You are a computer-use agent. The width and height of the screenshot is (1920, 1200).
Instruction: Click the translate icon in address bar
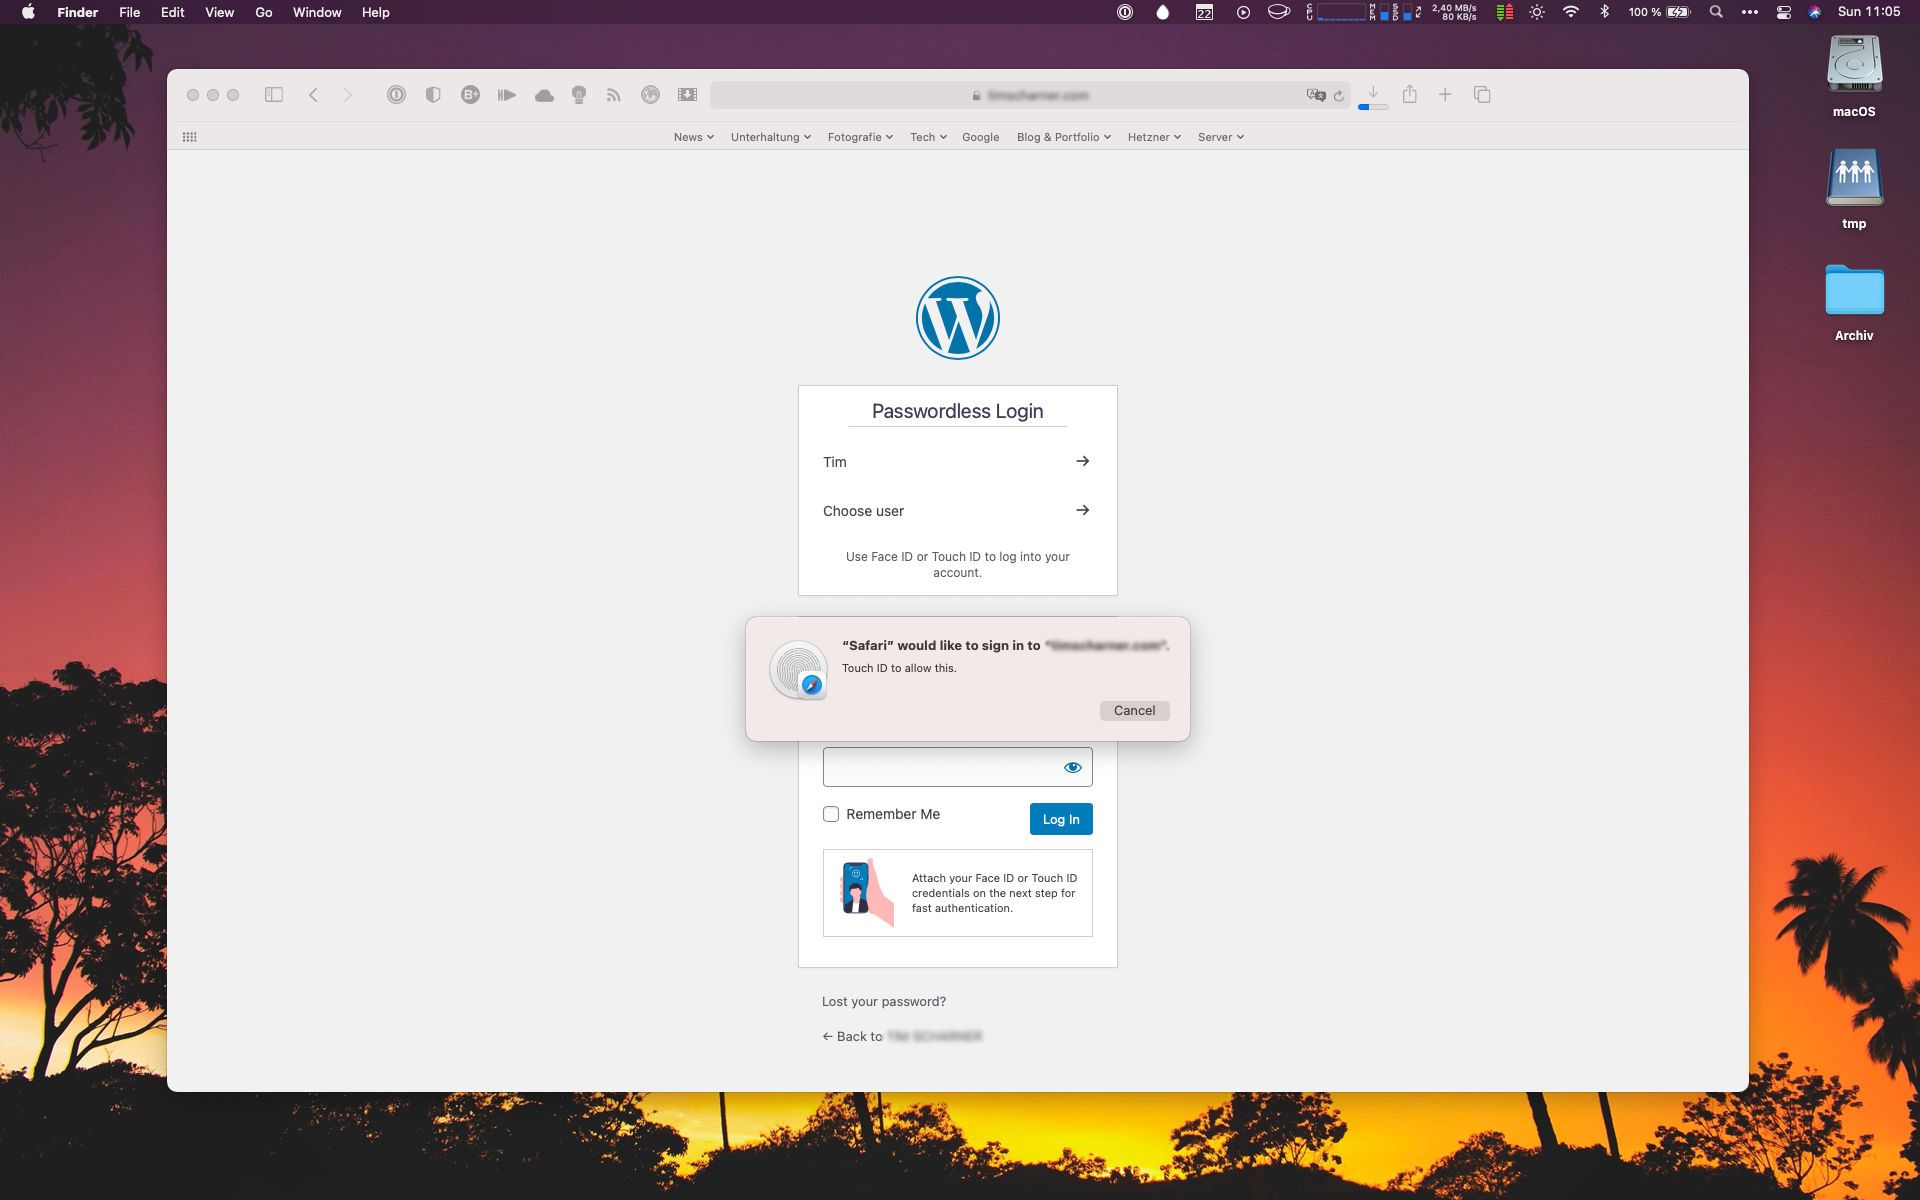[1316, 95]
